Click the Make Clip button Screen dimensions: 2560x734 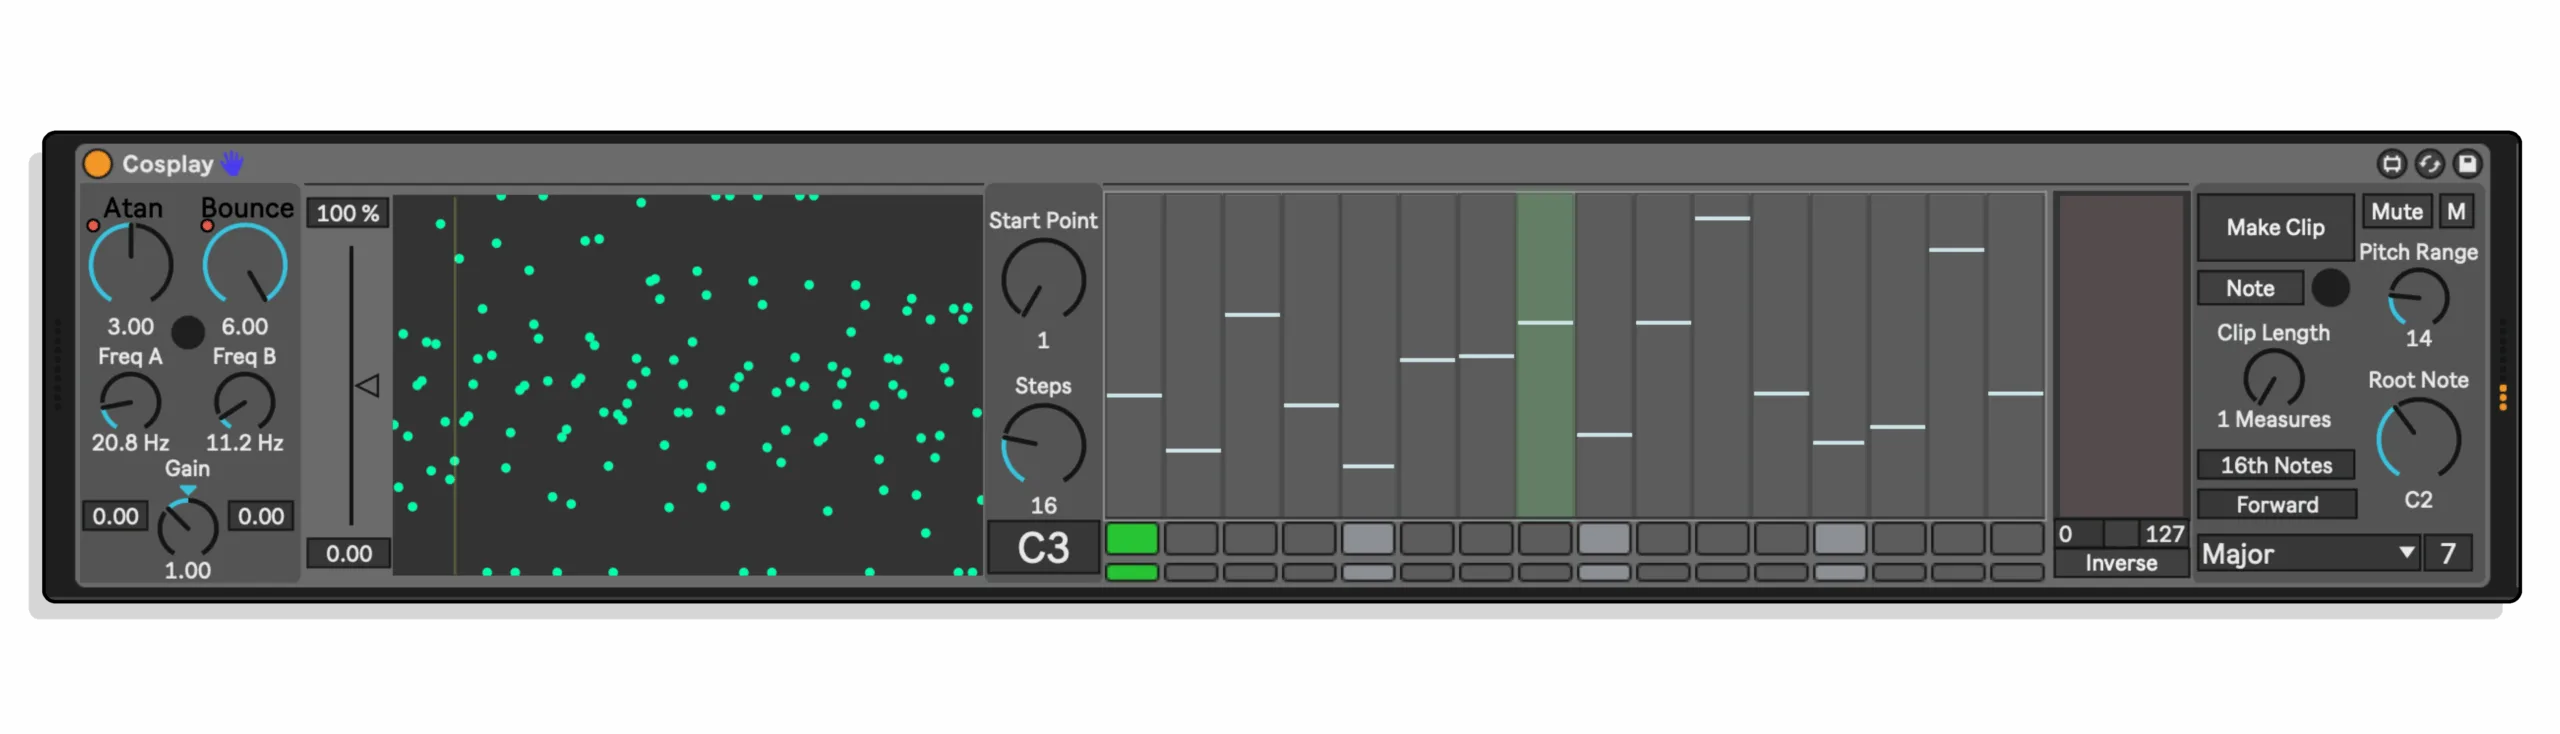pos(2275,228)
